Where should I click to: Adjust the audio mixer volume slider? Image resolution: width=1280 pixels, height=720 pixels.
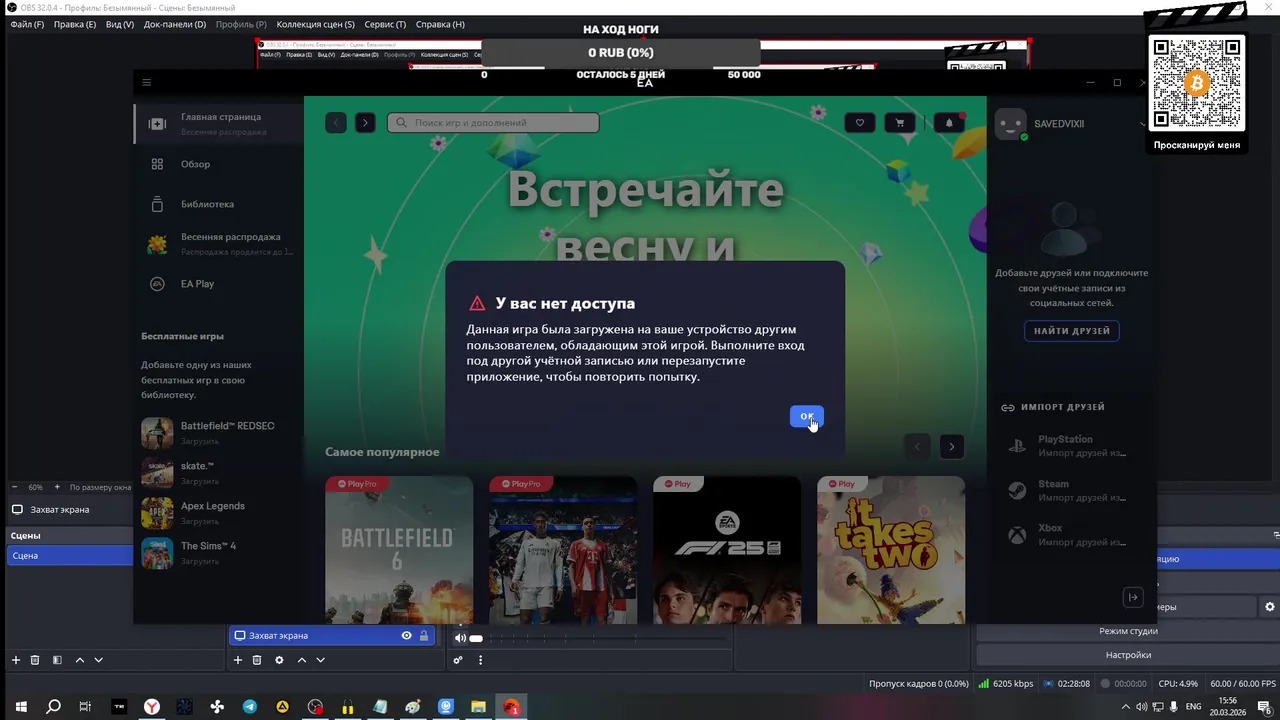click(x=476, y=638)
